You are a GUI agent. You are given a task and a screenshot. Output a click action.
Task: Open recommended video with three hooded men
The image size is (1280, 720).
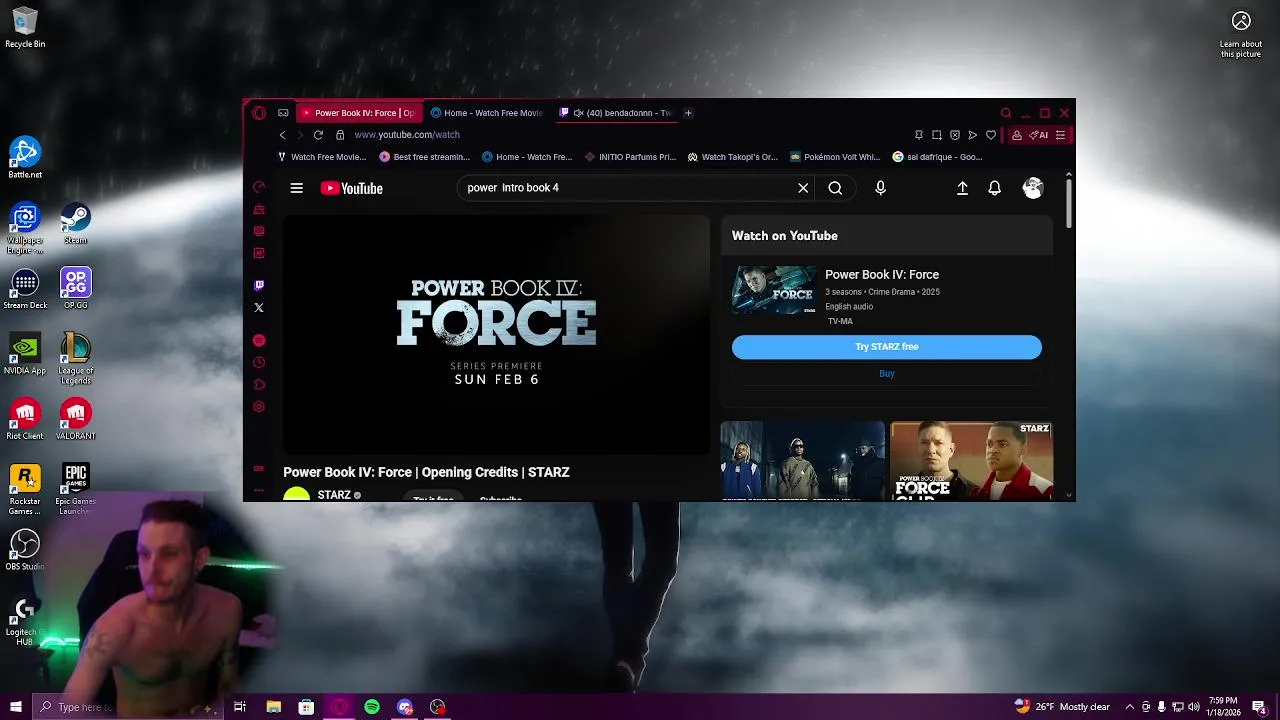[x=803, y=461]
